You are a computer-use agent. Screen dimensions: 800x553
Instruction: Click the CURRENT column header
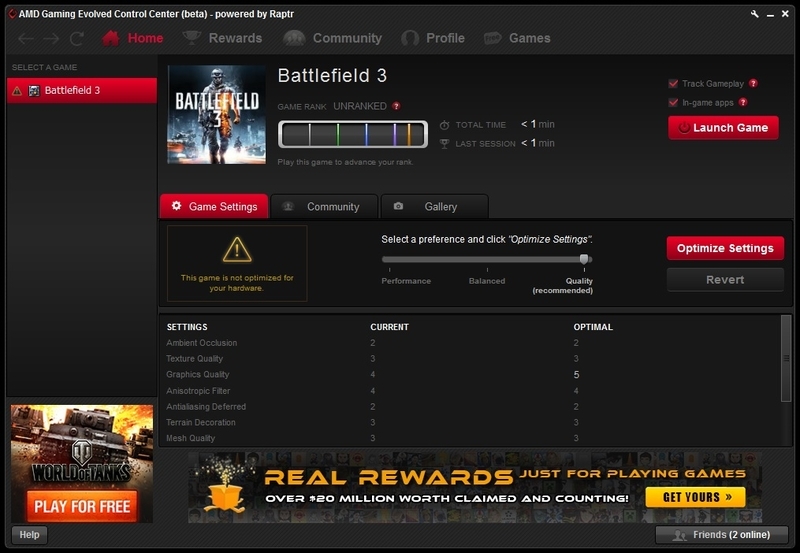389,327
